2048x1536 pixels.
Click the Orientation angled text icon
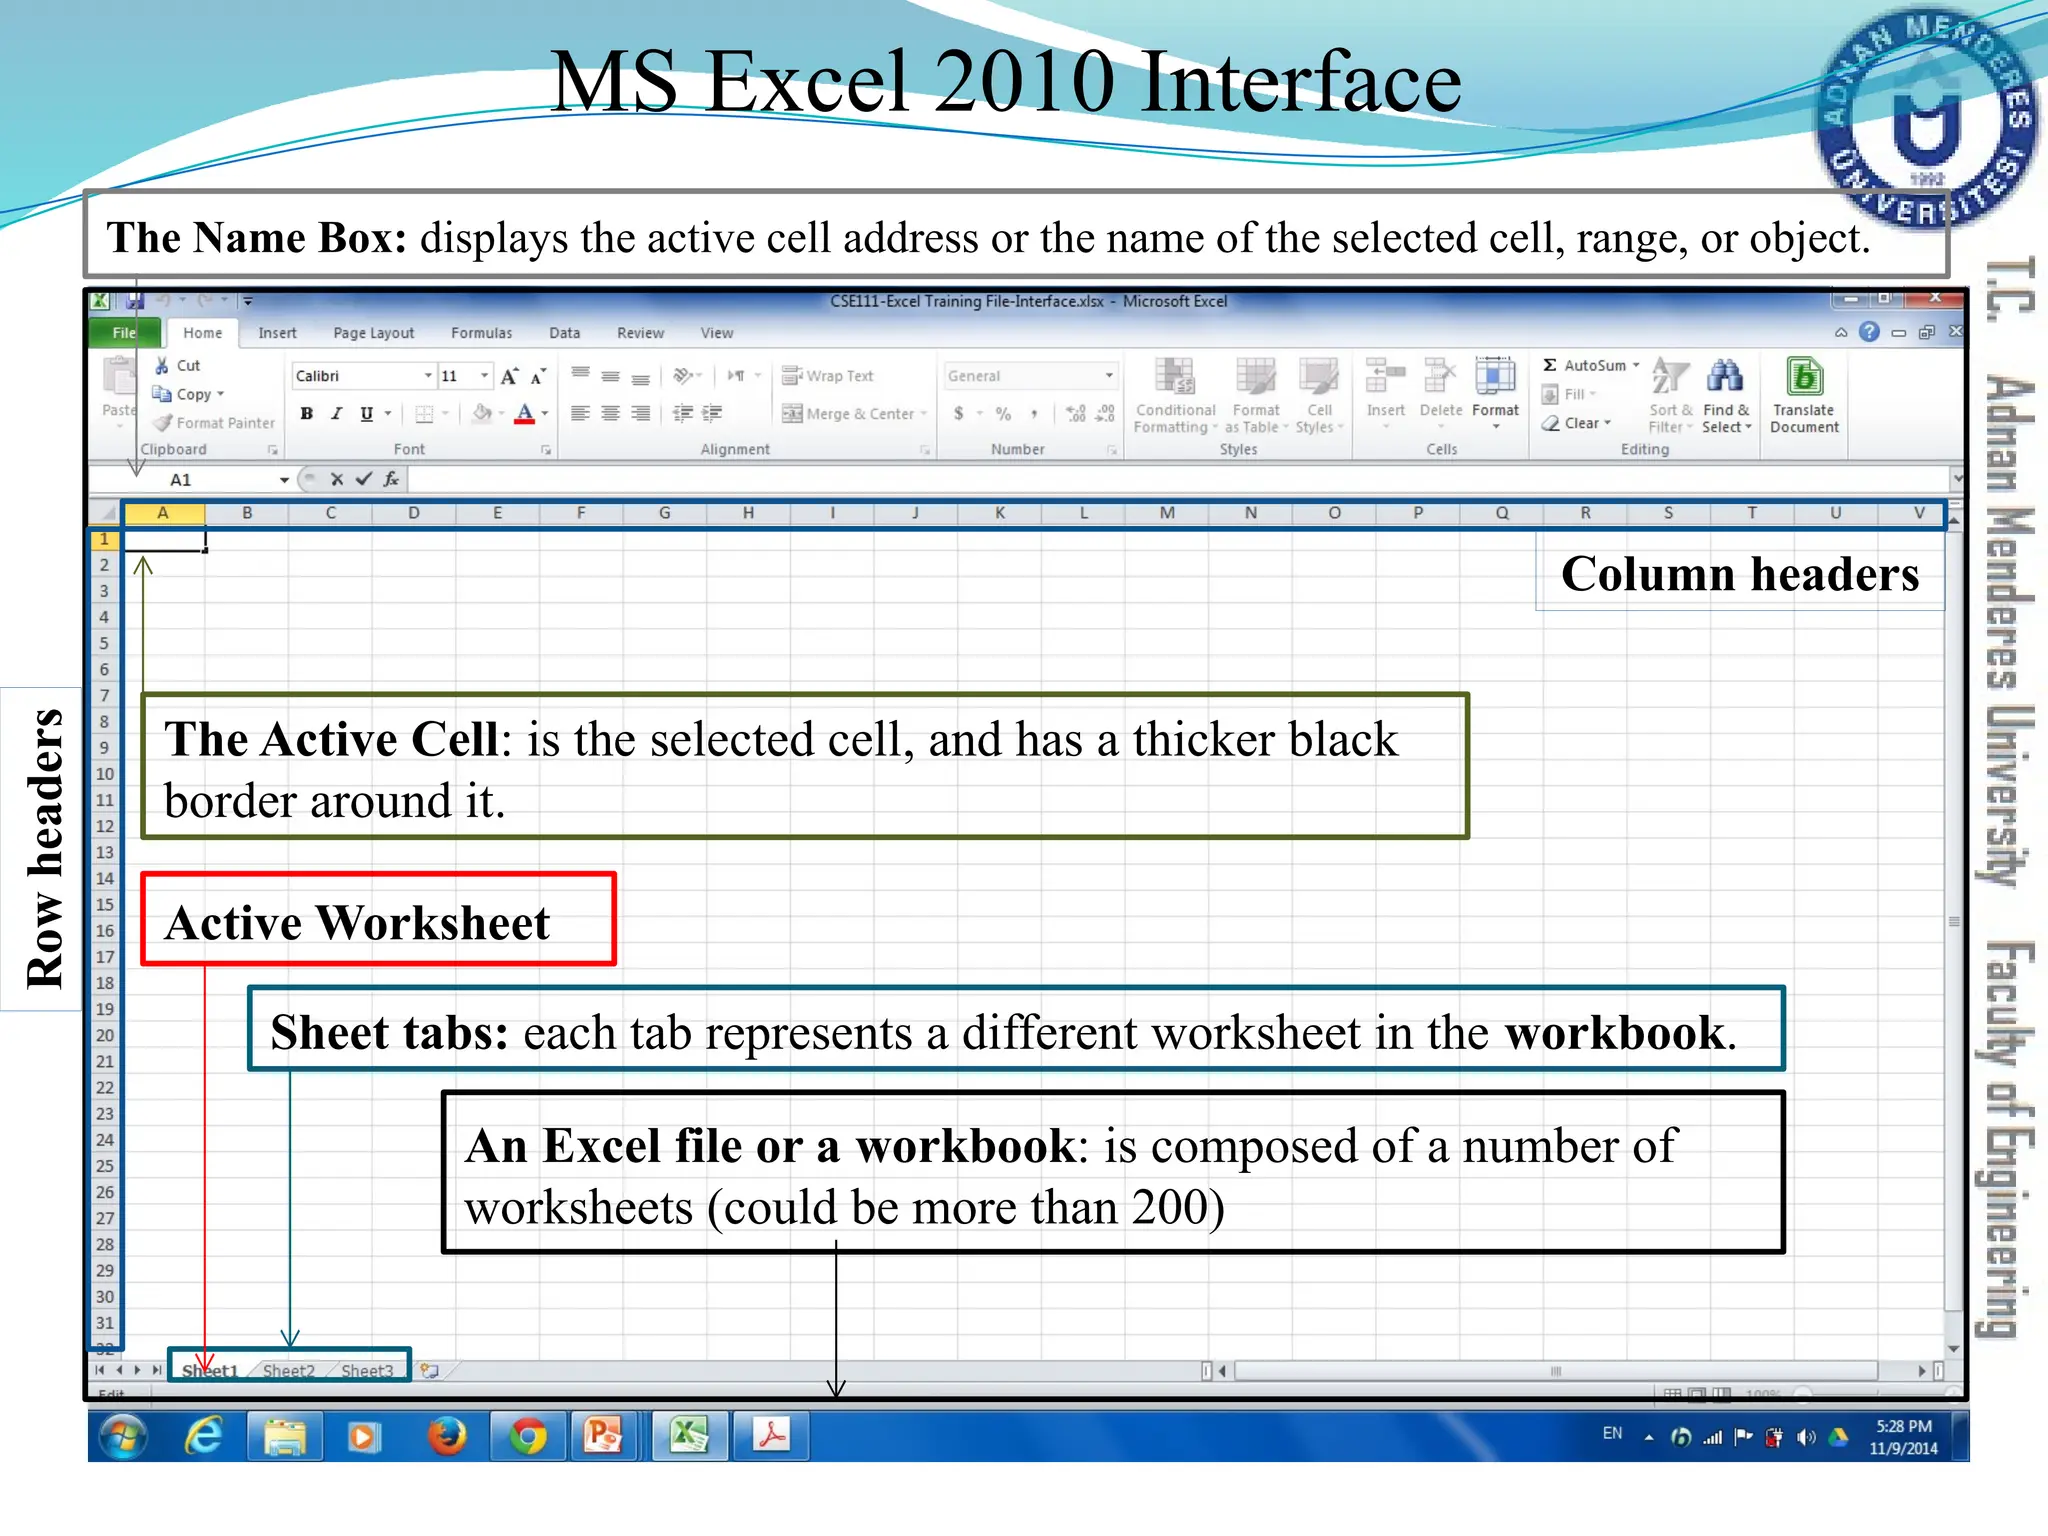click(x=683, y=376)
